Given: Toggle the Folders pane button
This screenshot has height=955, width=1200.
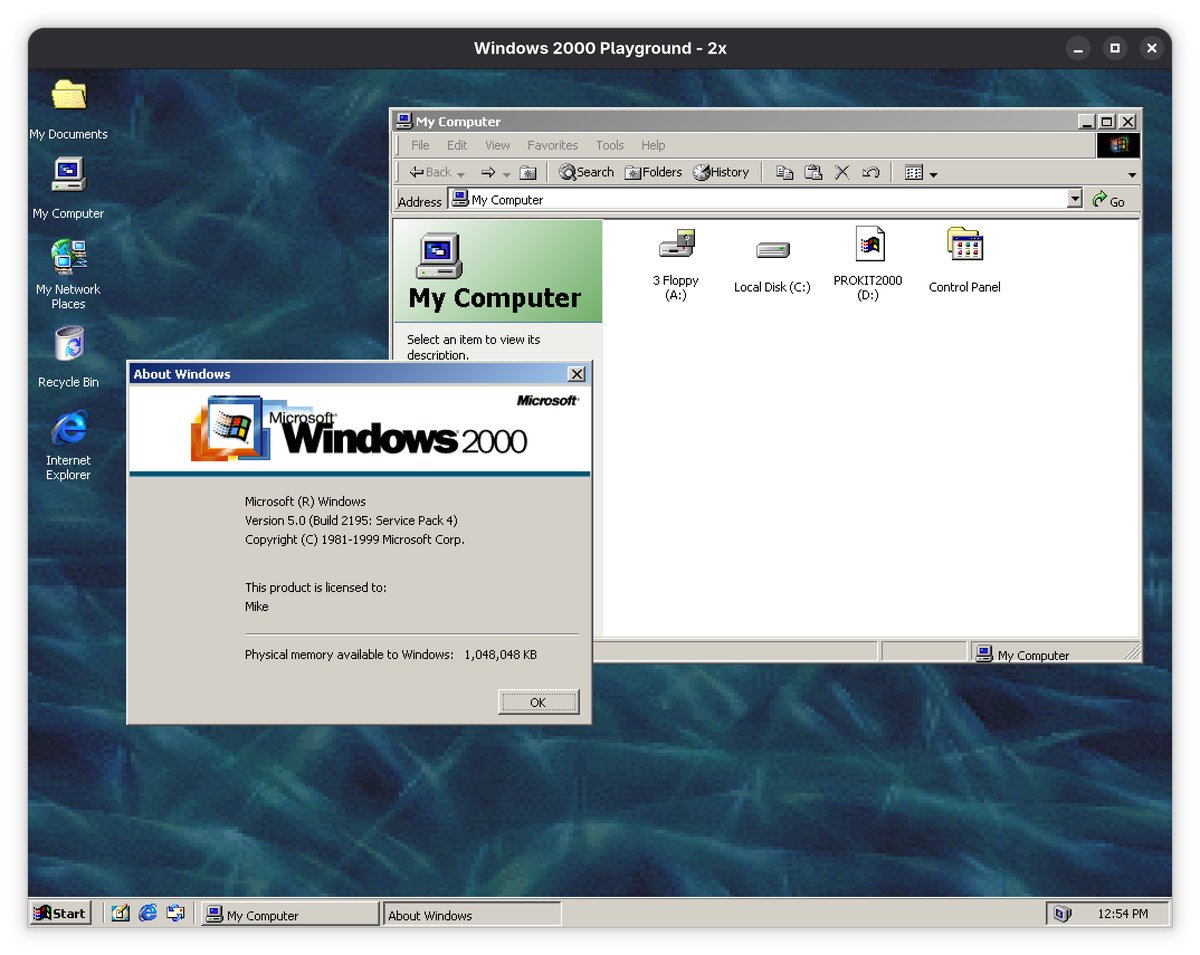Looking at the screenshot, I should click(653, 172).
